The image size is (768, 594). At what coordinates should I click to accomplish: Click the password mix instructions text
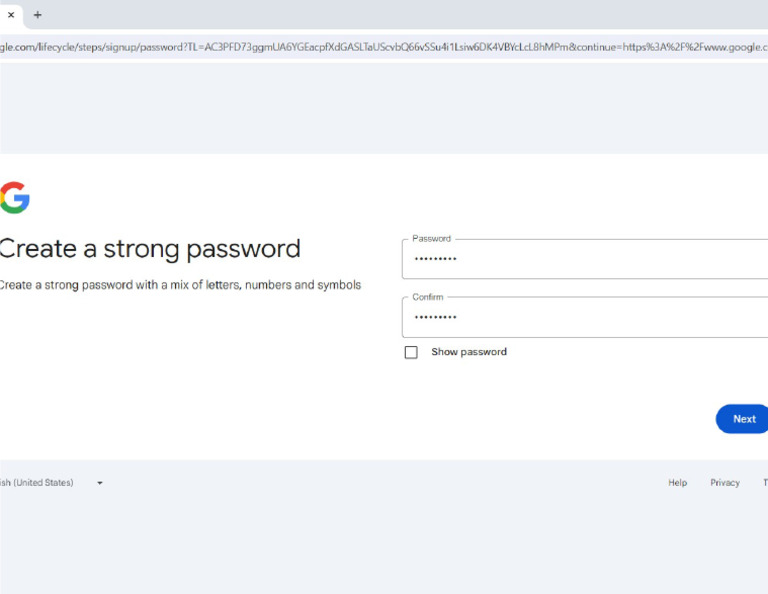click(x=180, y=285)
